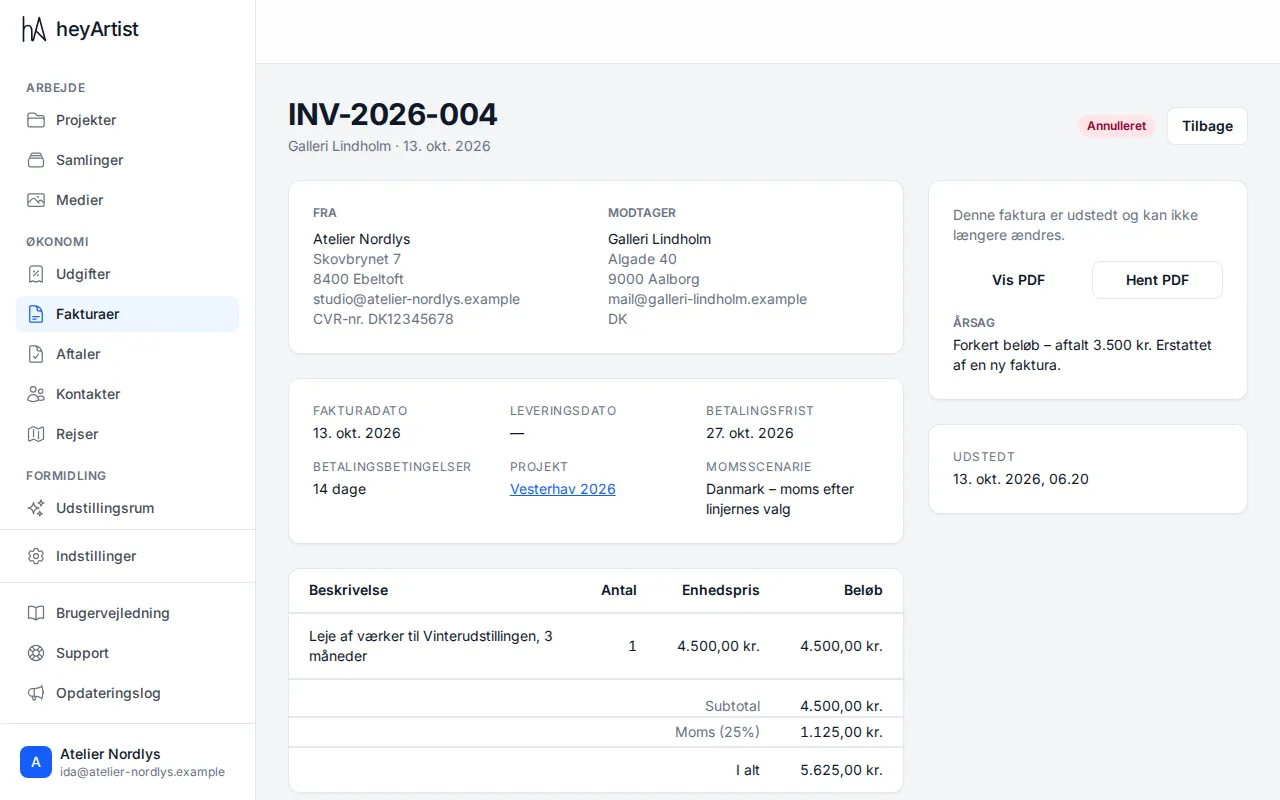Click the Rejser map icon
Viewport: 1280px width, 800px height.
[36, 434]
